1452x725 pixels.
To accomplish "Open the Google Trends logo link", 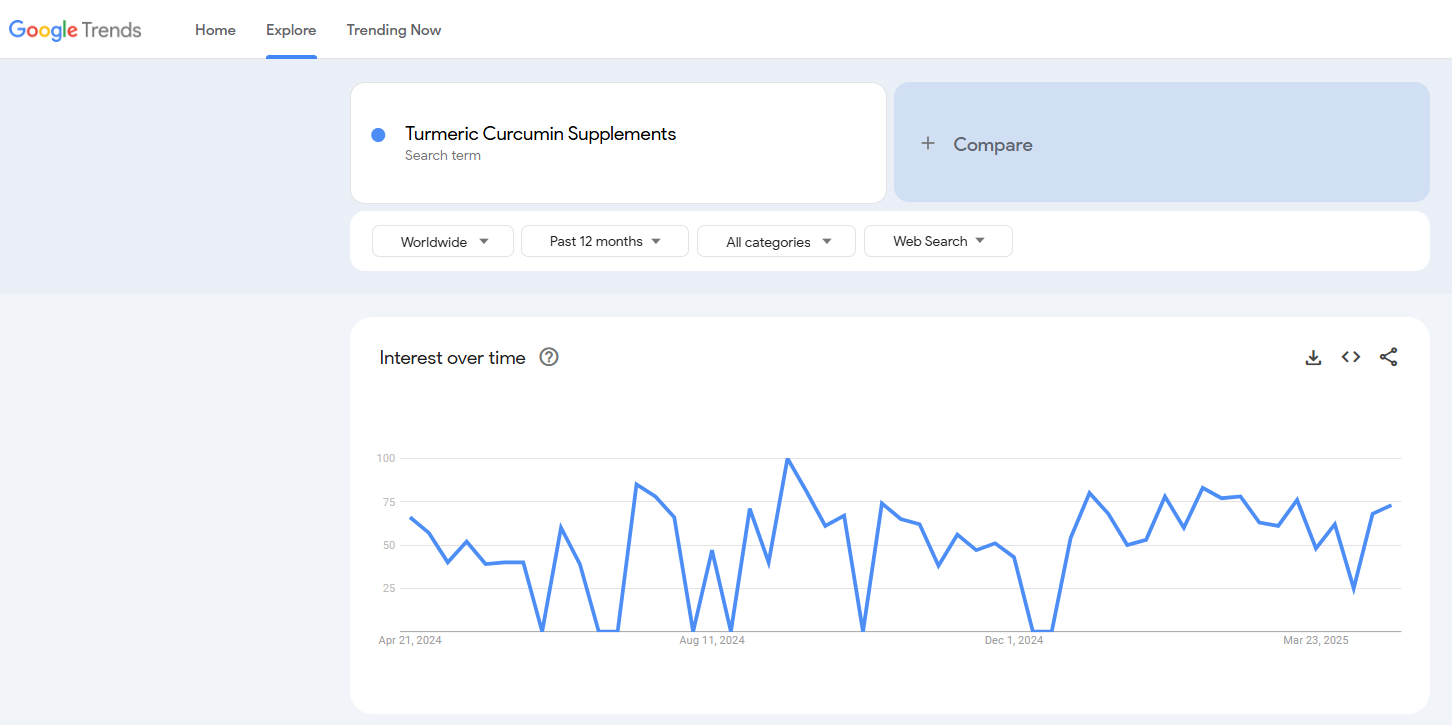I will pos(75,30).
